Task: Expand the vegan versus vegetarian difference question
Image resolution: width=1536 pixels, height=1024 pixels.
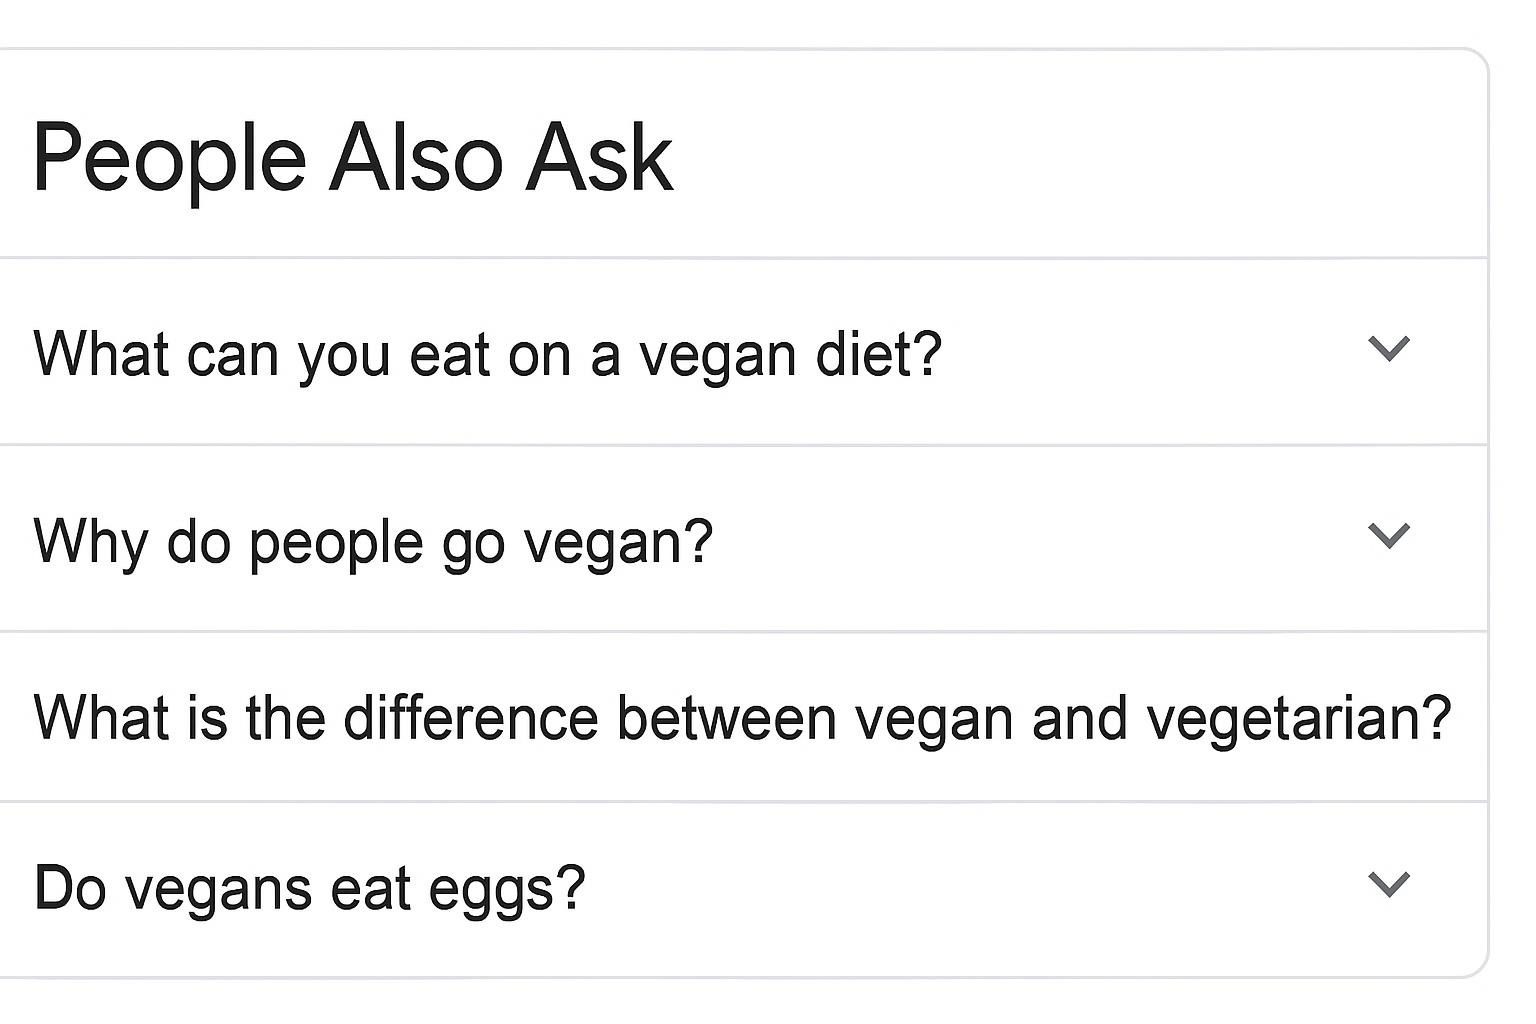Action: click(x=741, y=717)
